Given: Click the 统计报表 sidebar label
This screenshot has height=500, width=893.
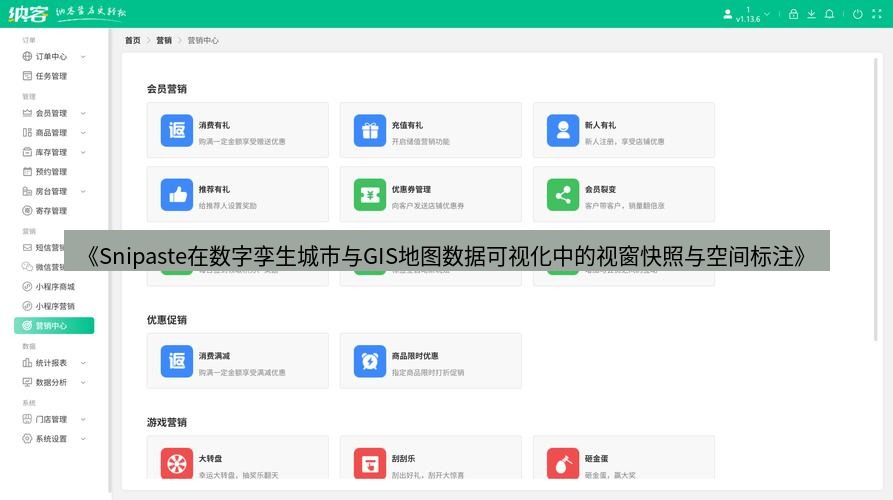Looking at the screenshot, I should [x=51, y=363].
